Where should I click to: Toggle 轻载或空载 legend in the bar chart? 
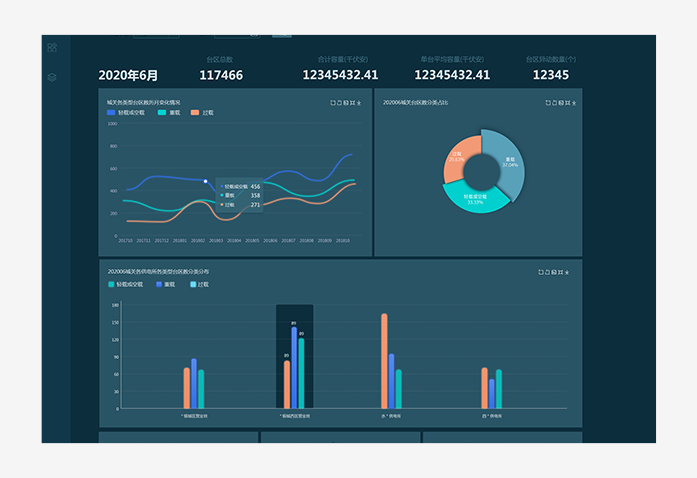126,285
